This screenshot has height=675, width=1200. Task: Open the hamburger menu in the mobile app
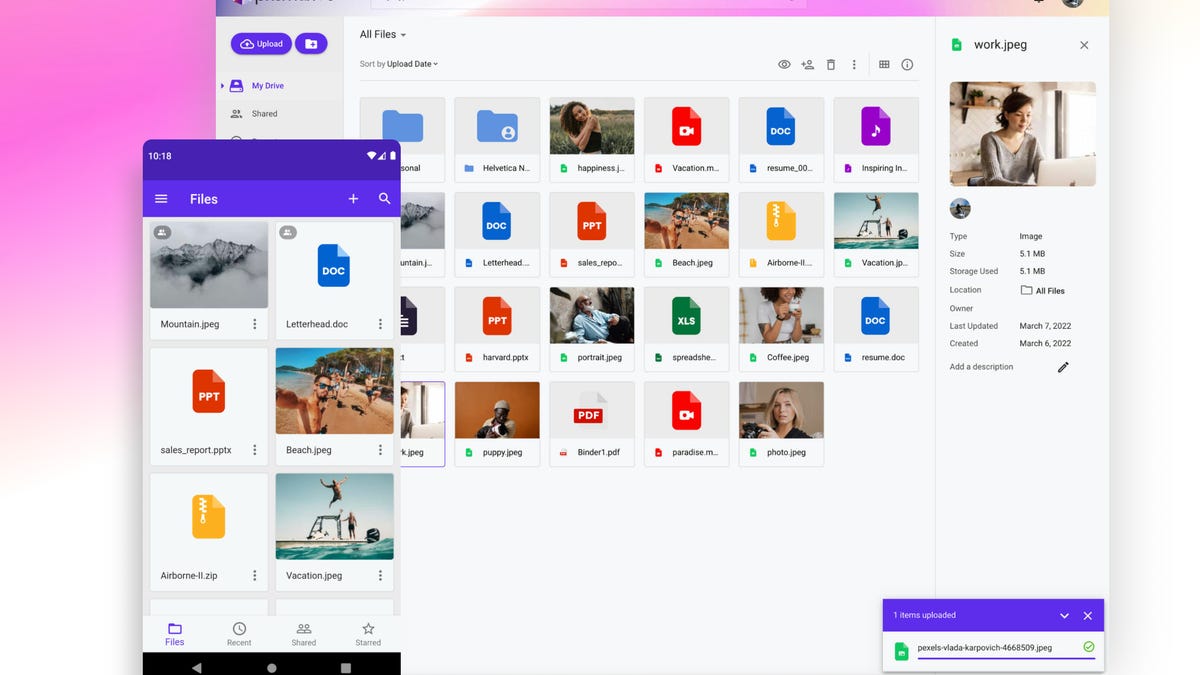point(161,199)
